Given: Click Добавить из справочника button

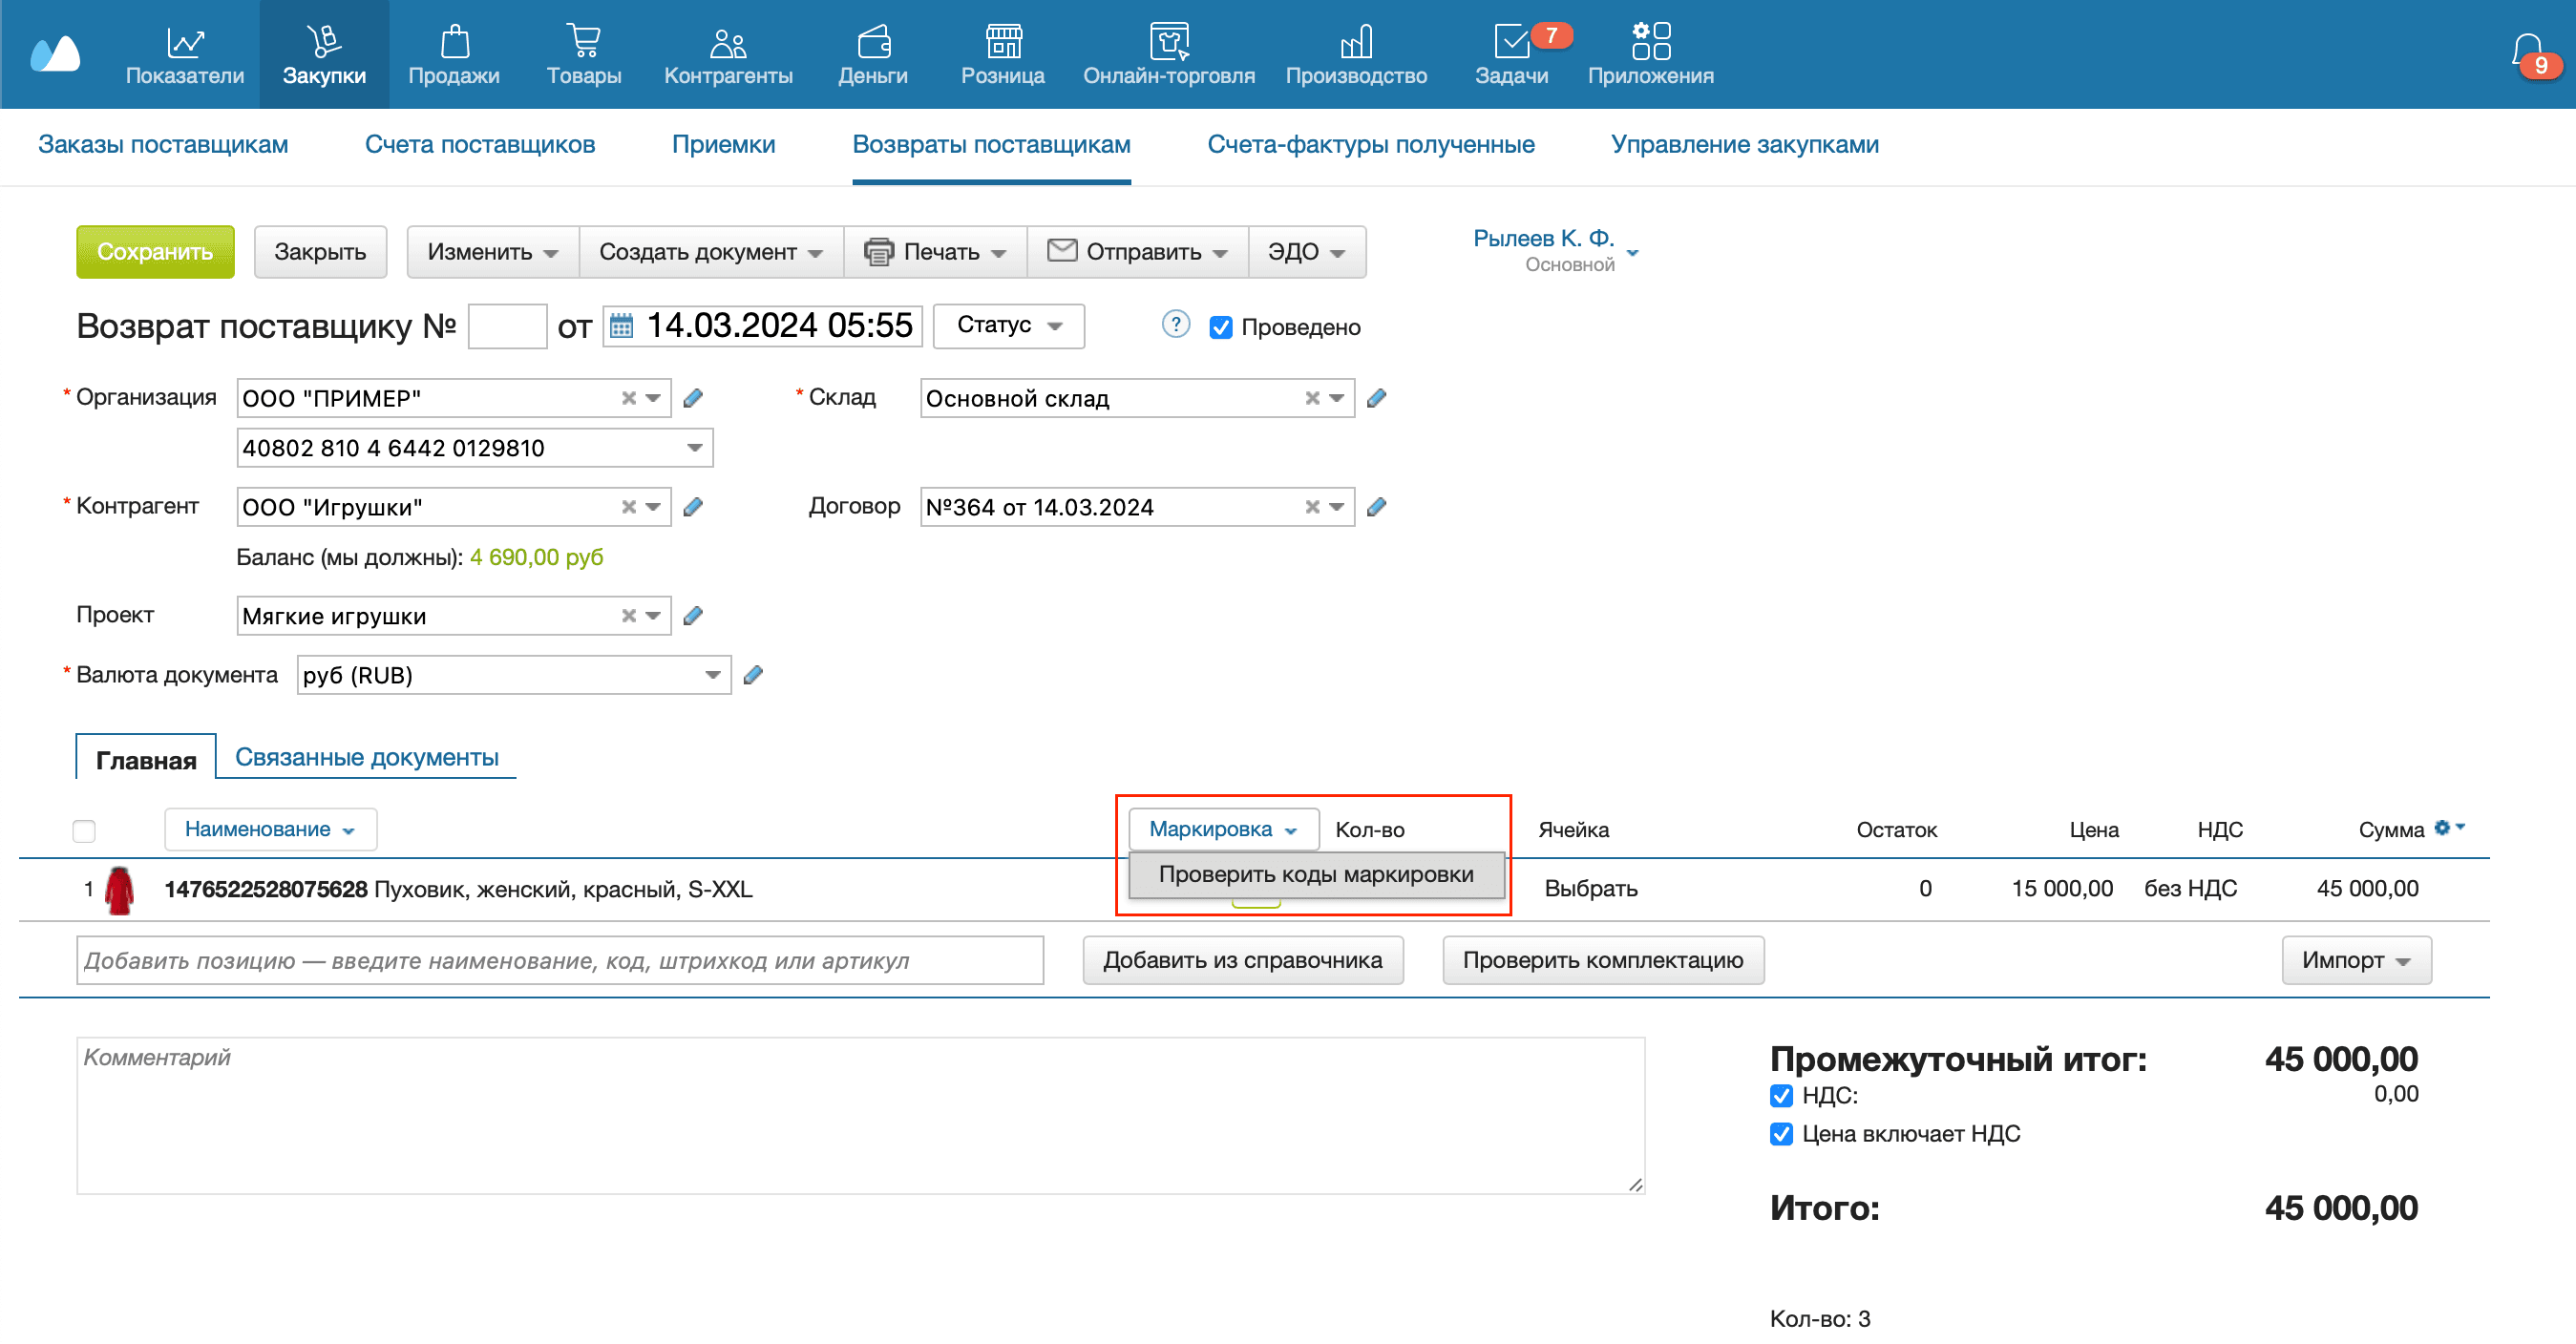Looking at the screenshot, I should click(1242, 960).
